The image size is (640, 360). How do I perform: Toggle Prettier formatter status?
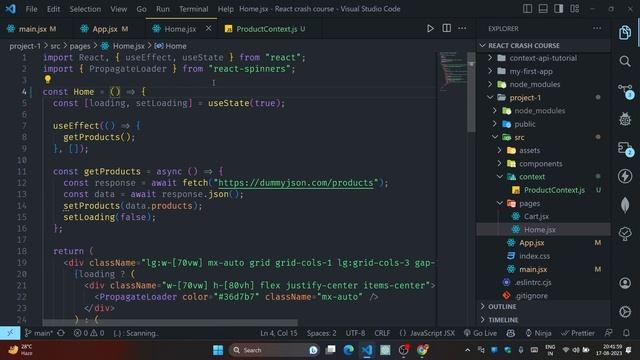click(x=578, y=333)
